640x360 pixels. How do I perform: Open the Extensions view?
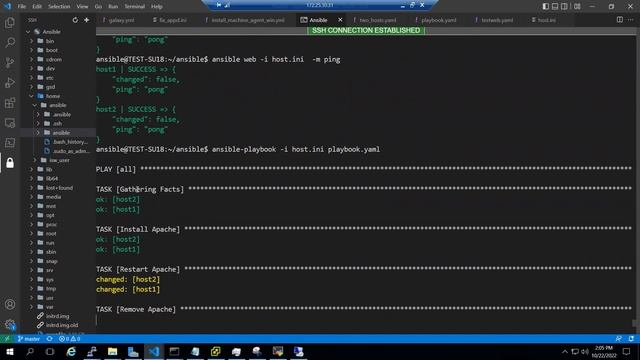[x=10, y=102]
